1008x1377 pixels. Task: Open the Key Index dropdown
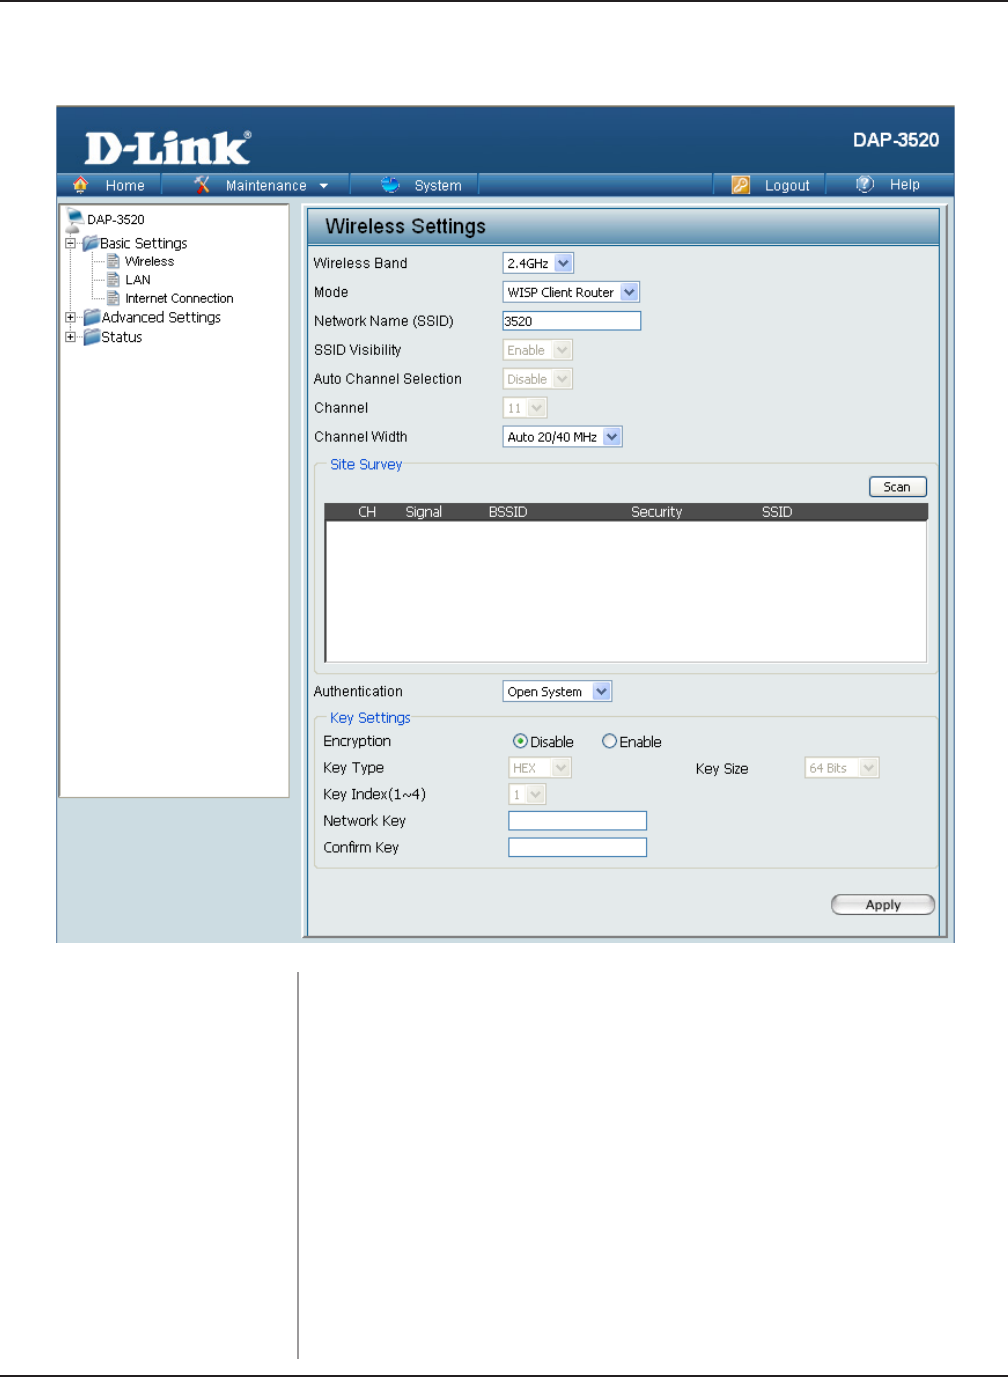527,794
